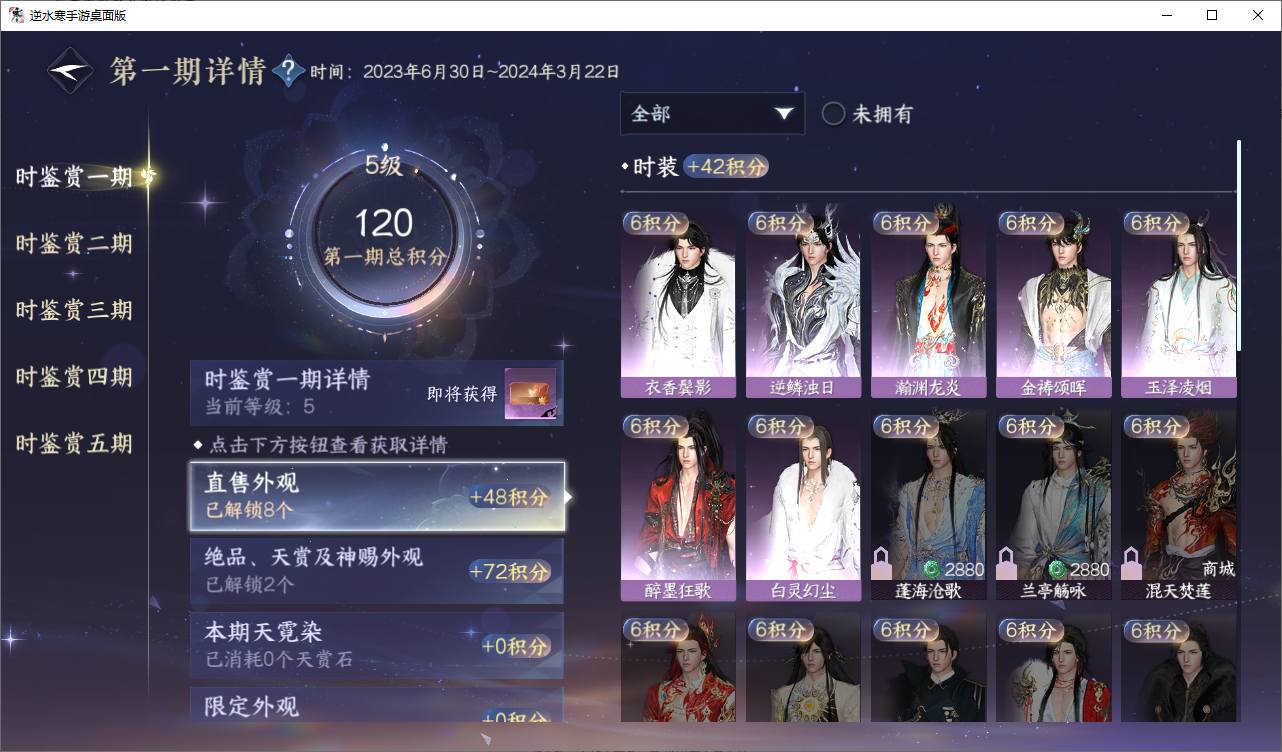Click the lock icon on 混天焚莲
Screen dimensions: 1282x752
coord(1132,561)
